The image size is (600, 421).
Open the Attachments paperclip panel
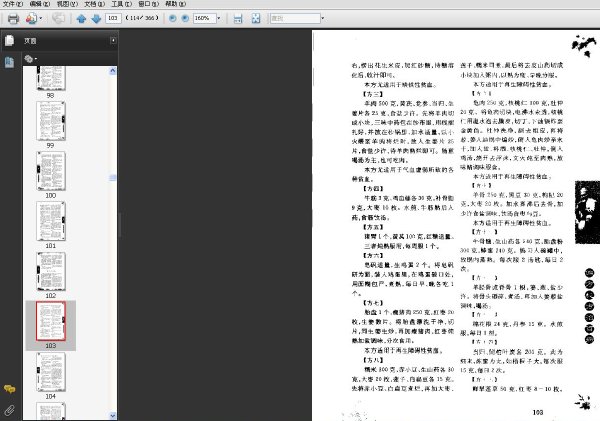tap(10, 410)
